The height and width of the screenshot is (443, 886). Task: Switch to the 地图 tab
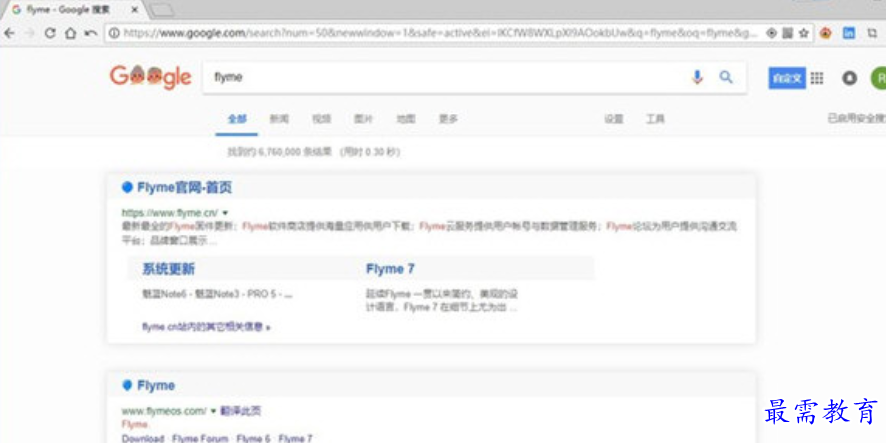point(406,119)
